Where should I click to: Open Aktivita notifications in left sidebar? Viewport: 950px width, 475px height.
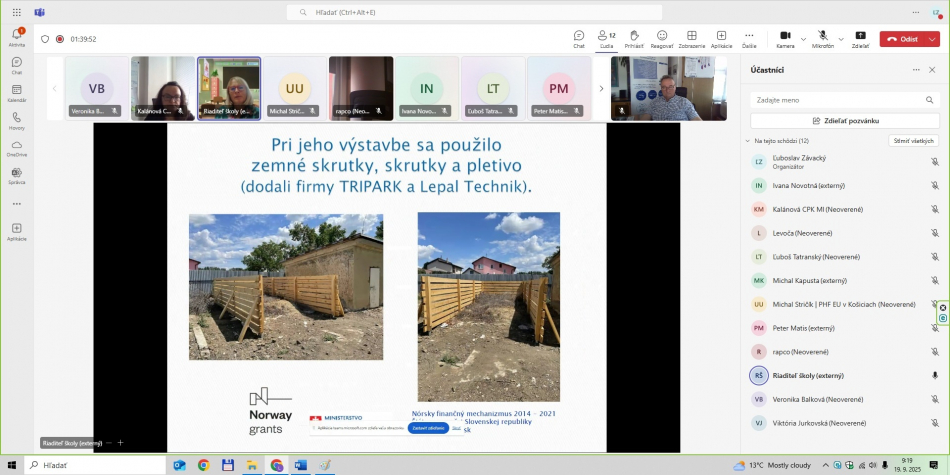(17, 37)
